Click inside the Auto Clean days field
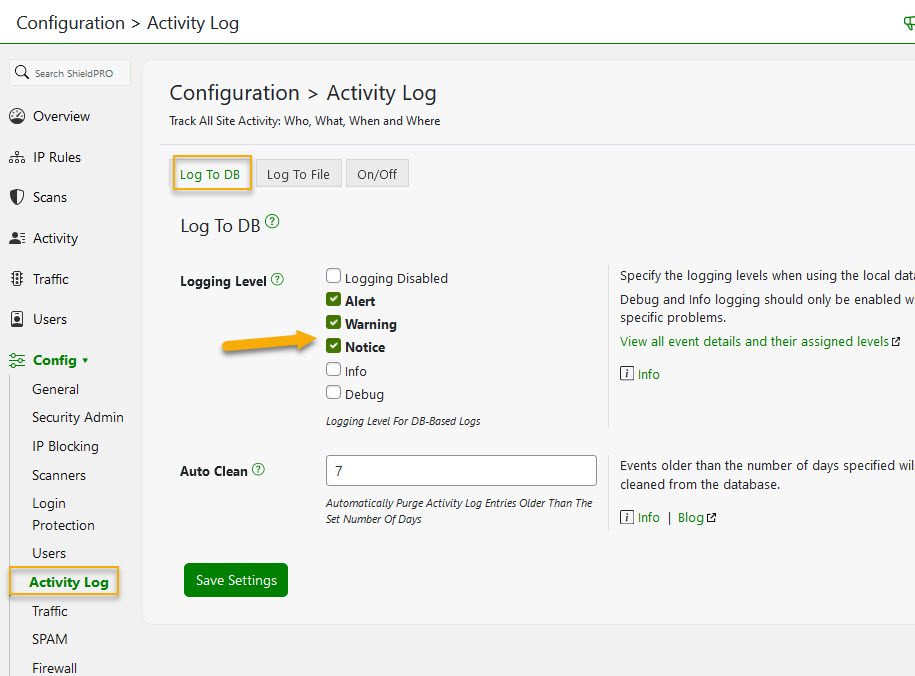 pos(461,470)
